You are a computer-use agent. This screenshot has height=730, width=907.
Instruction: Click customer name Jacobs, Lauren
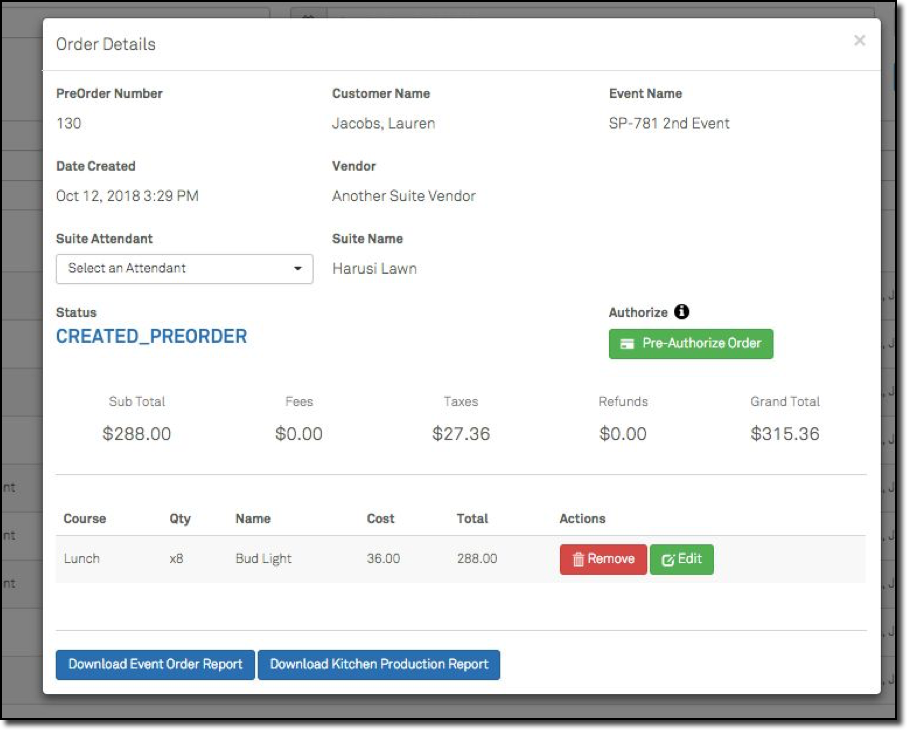(x=383, y=123)
